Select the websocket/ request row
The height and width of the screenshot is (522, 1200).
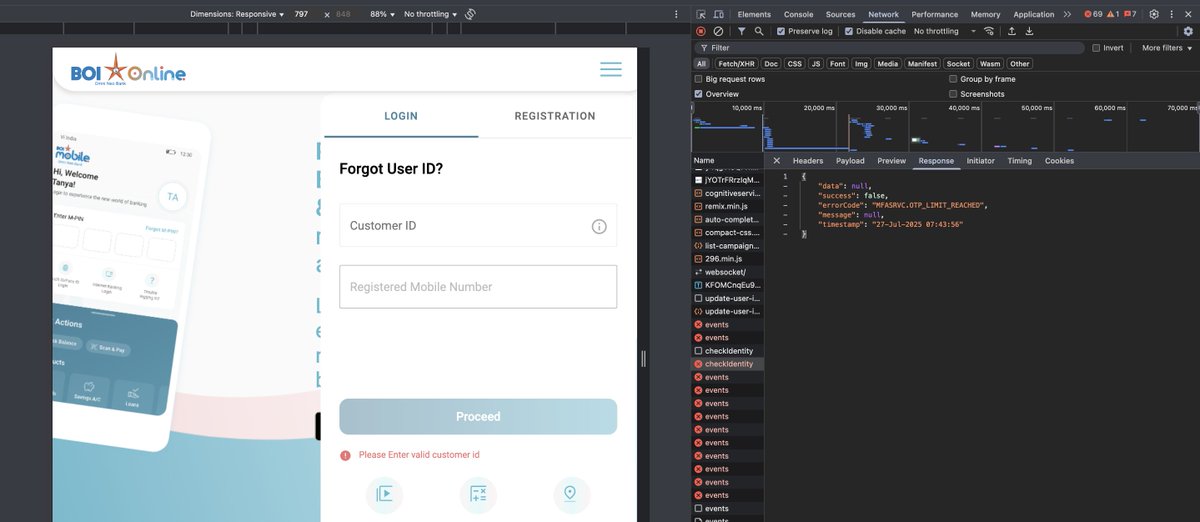(728, 272)
